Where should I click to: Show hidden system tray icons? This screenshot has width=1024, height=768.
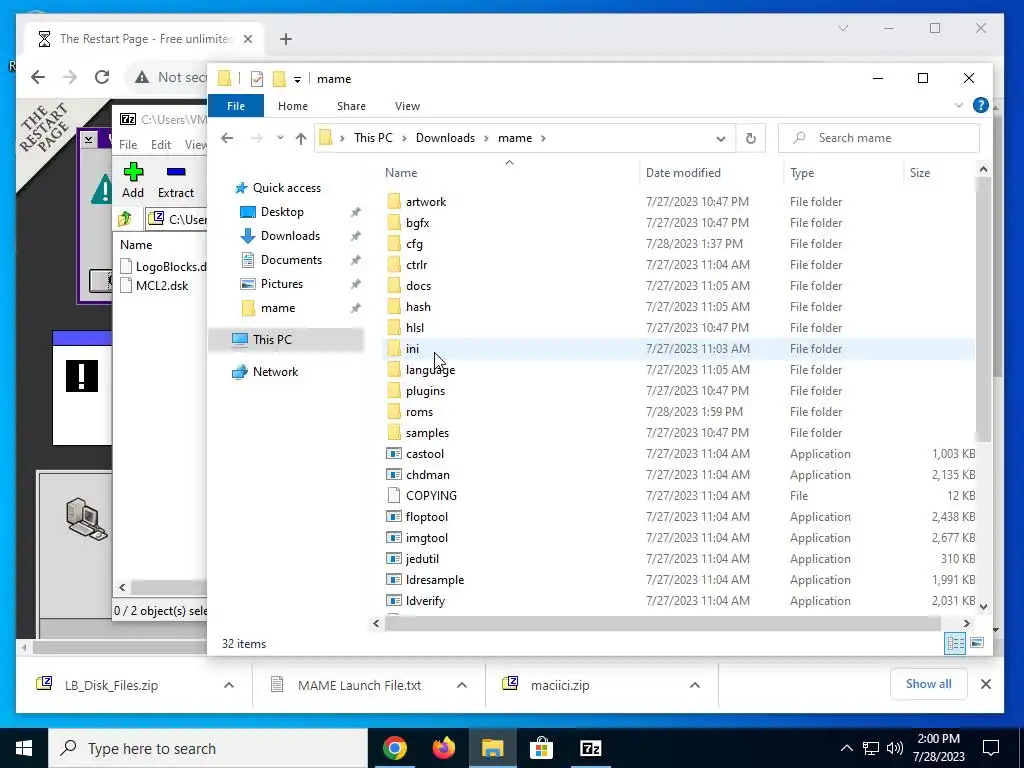coord(846,748)
